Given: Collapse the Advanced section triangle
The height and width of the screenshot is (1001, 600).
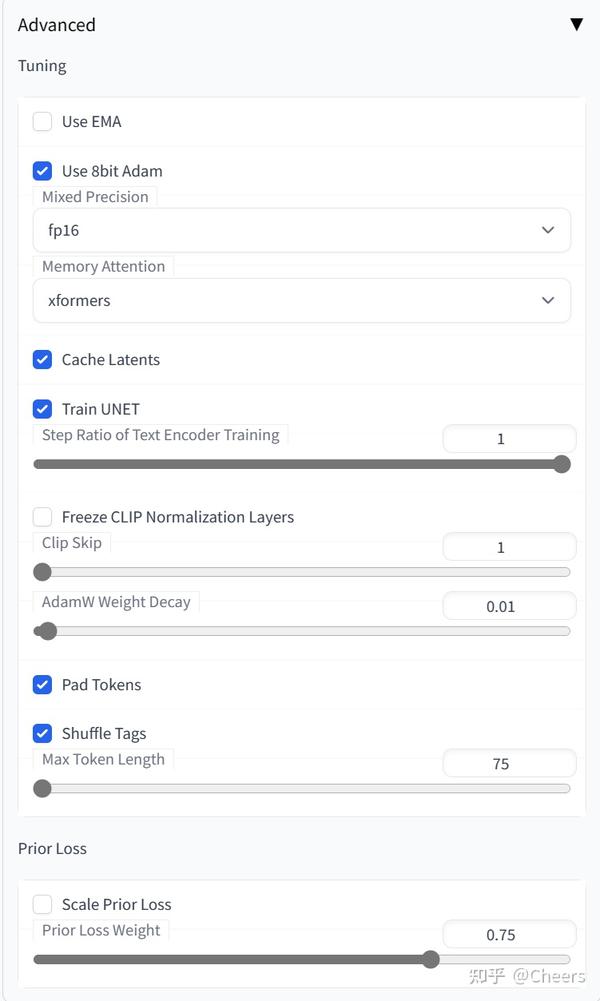Looking at the screenshot, I should coord(576,24).
